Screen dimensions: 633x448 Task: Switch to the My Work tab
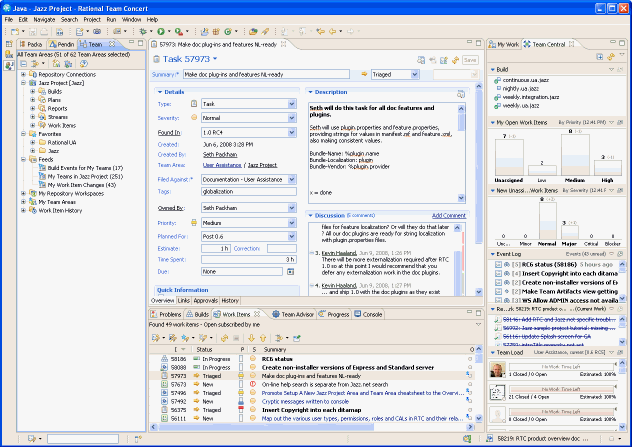pos(504,44)
